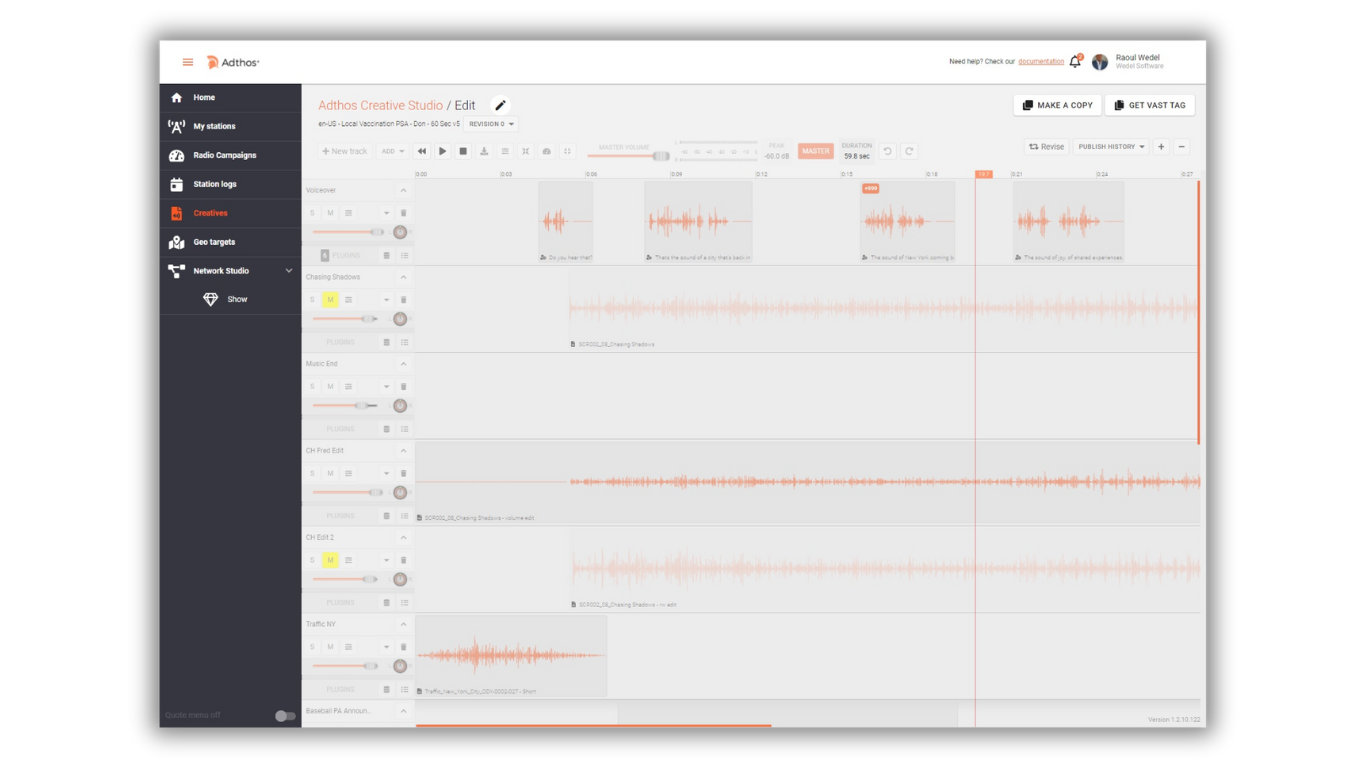Go to Home in the sidebar
This screenshot has width=1366, height=768.
click(230, 98)
